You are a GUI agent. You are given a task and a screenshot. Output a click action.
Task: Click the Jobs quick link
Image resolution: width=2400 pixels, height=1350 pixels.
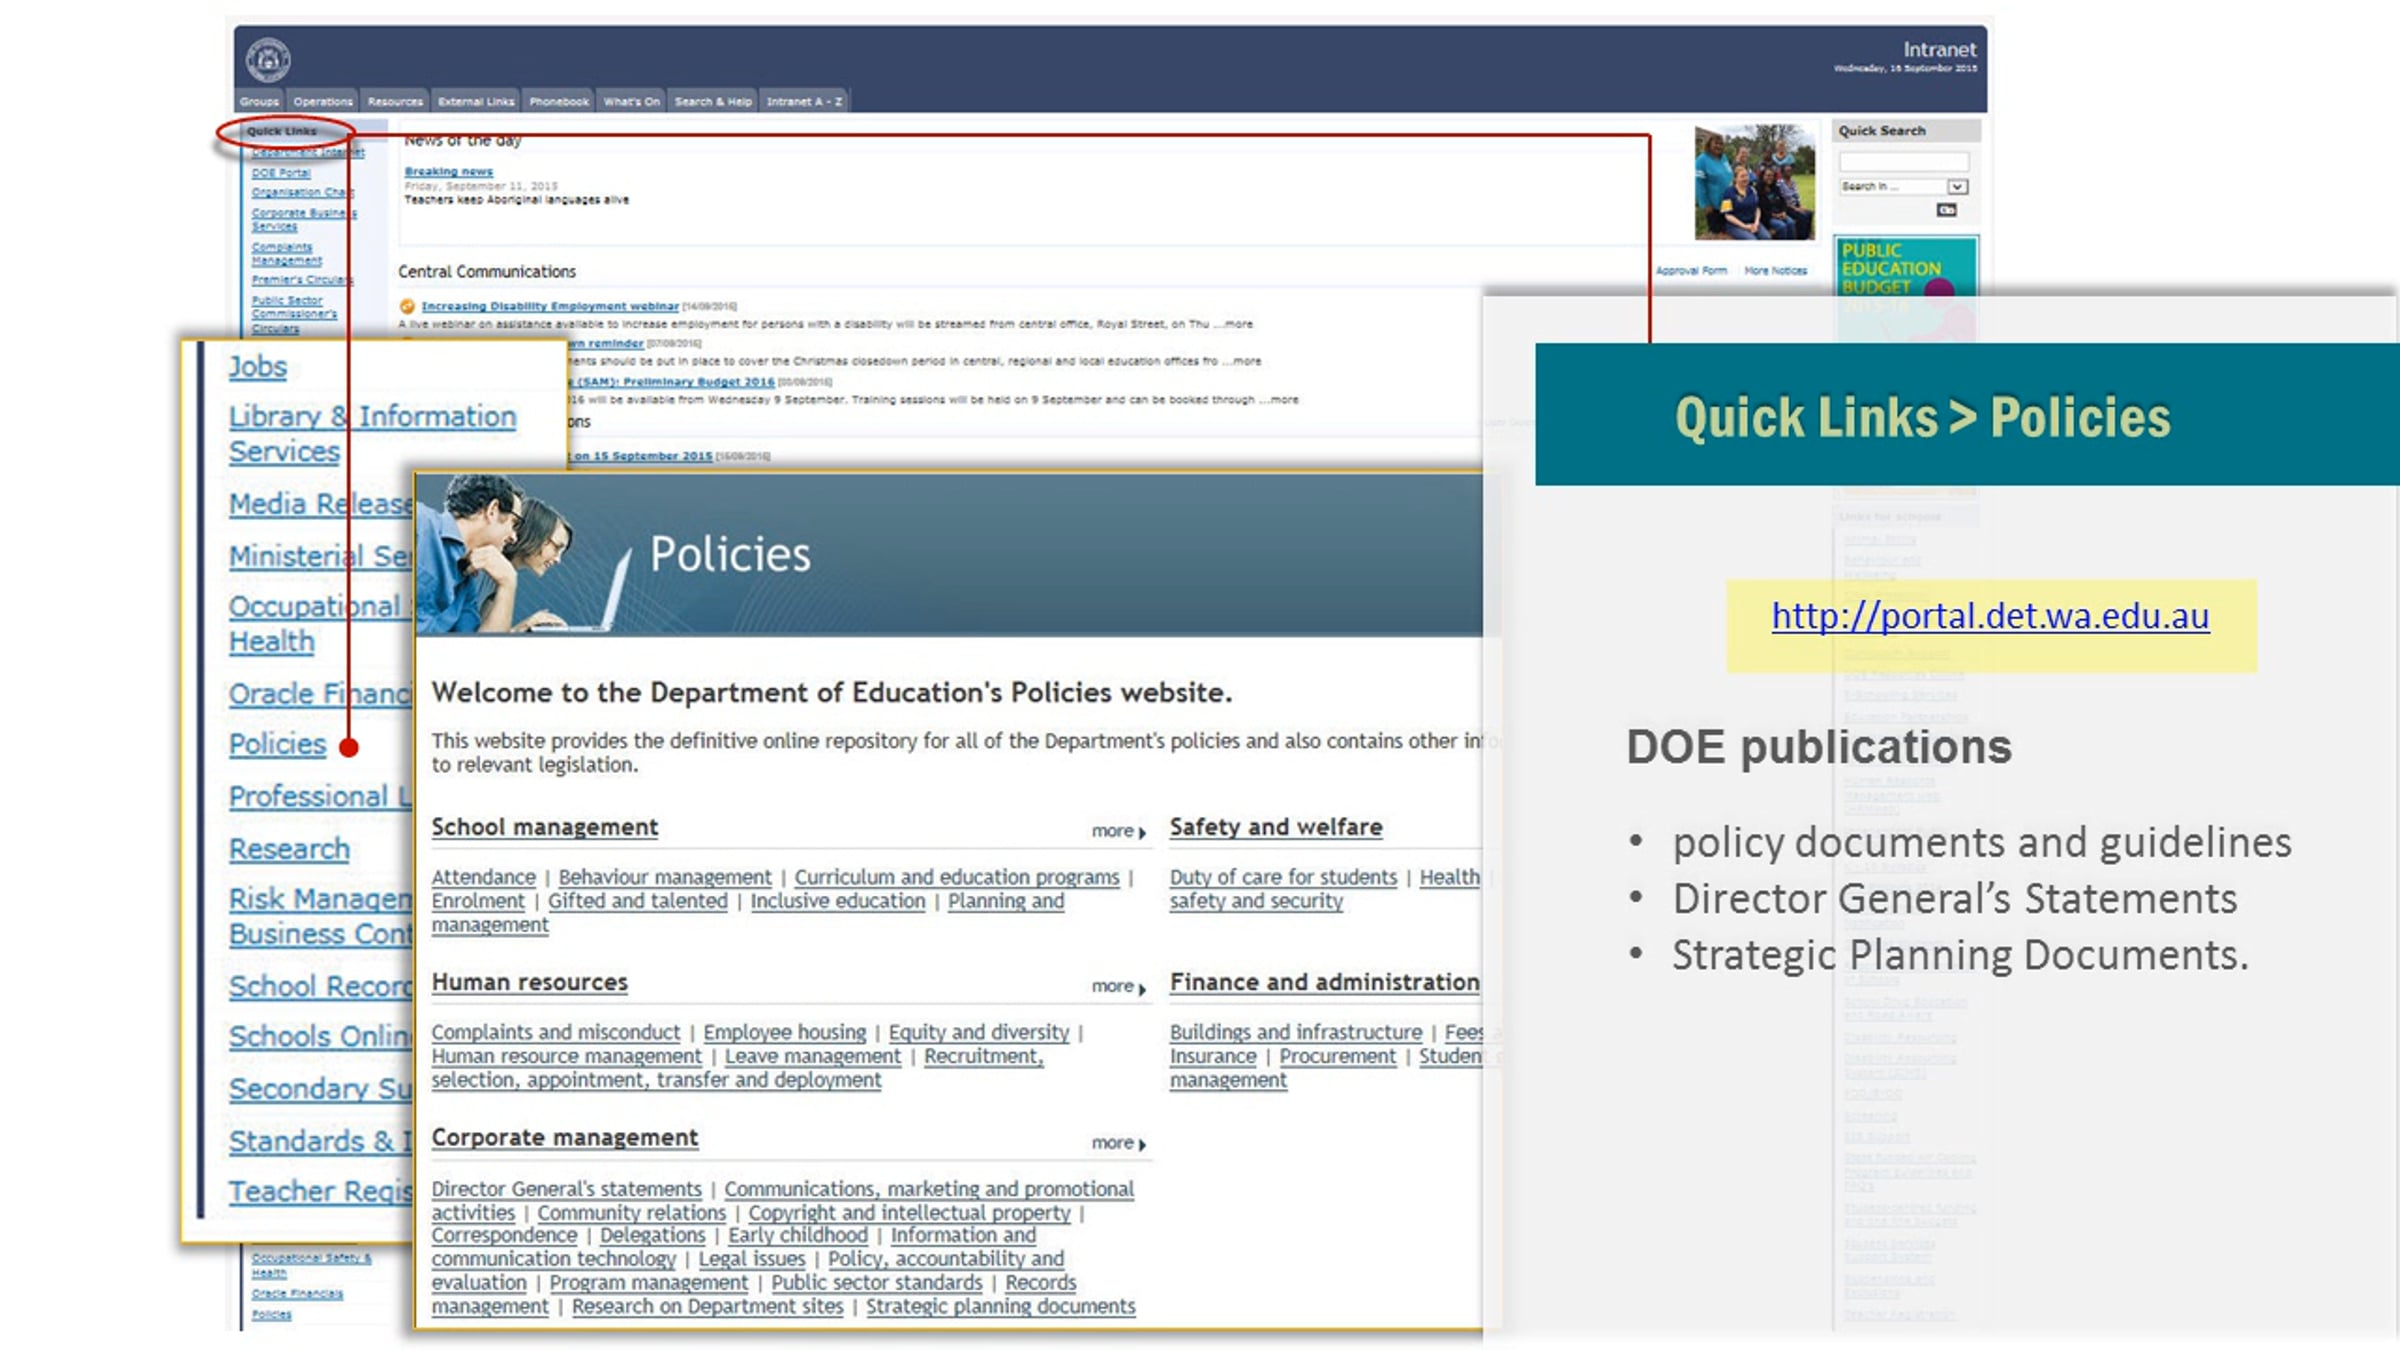tap(257, 367)
